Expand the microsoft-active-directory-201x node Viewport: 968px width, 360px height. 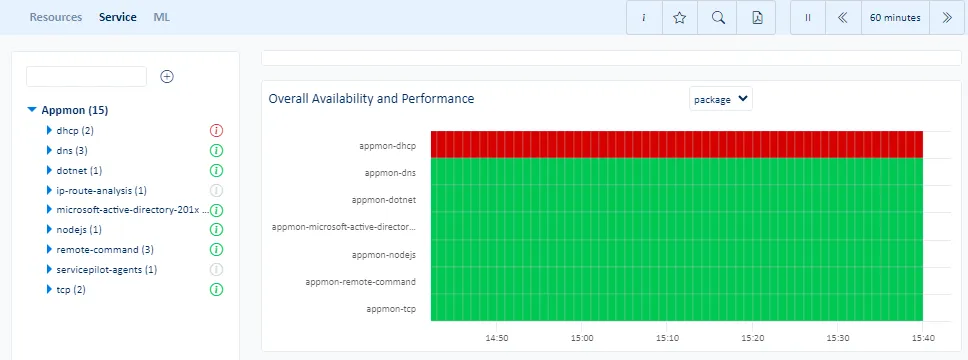coord(49,210)
